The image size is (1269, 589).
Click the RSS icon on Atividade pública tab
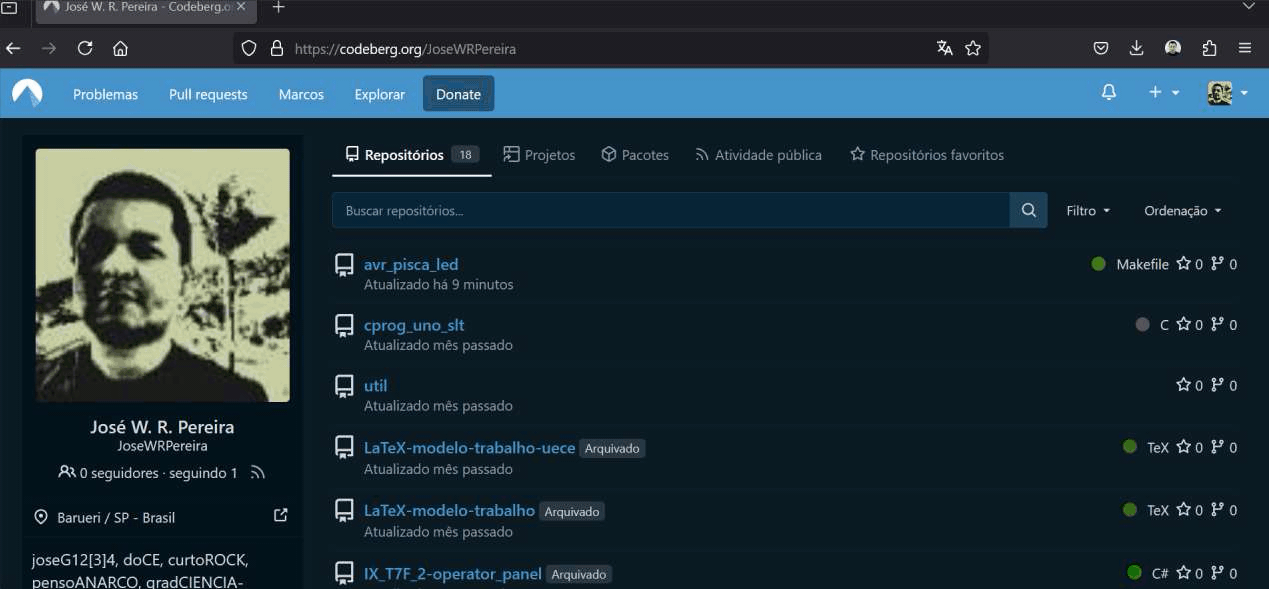(x=703, y=154)
